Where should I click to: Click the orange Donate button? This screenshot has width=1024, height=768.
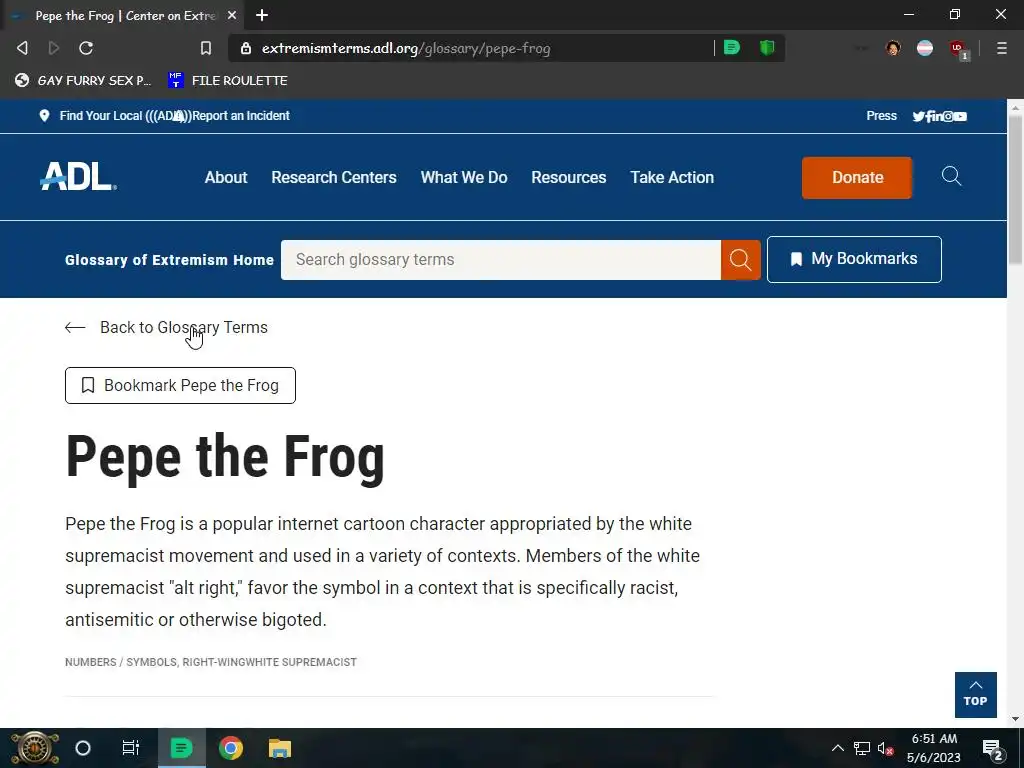(x=857, y=178)
